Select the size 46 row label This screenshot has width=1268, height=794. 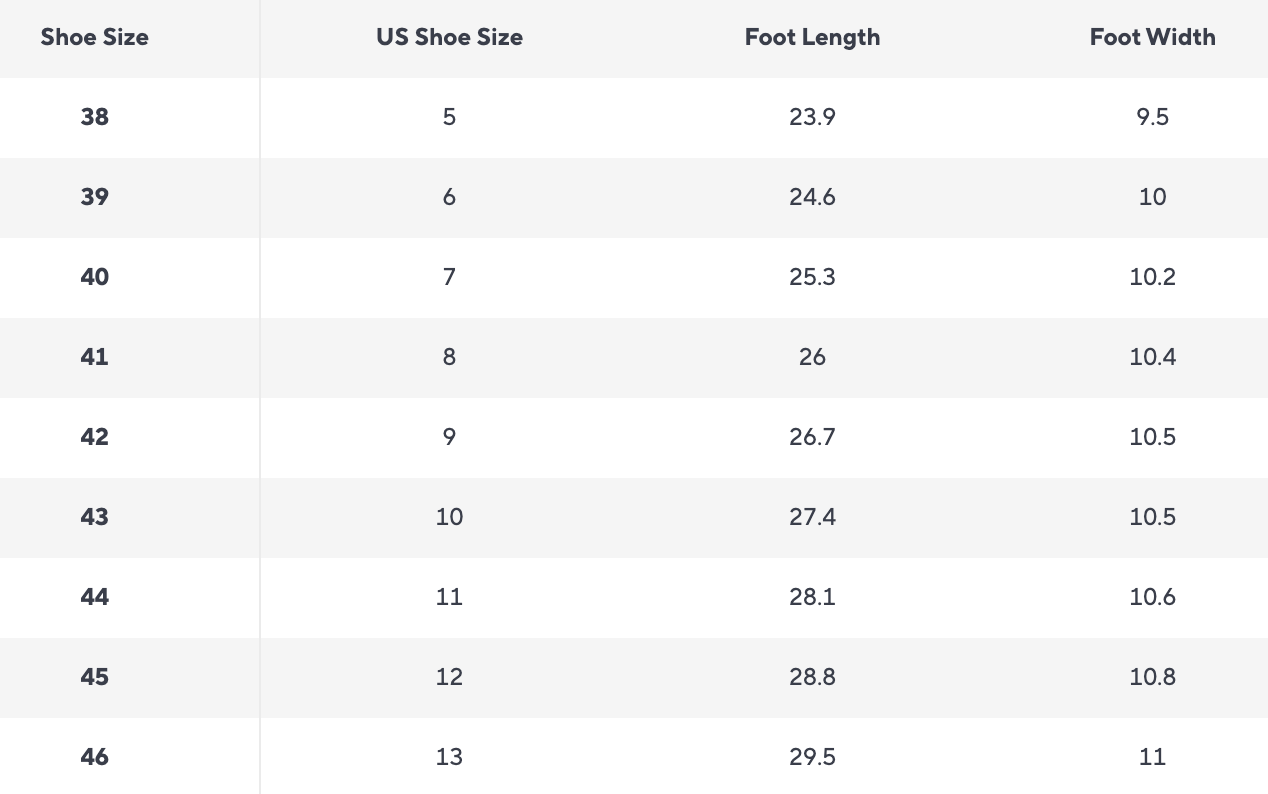pos(94,757)
